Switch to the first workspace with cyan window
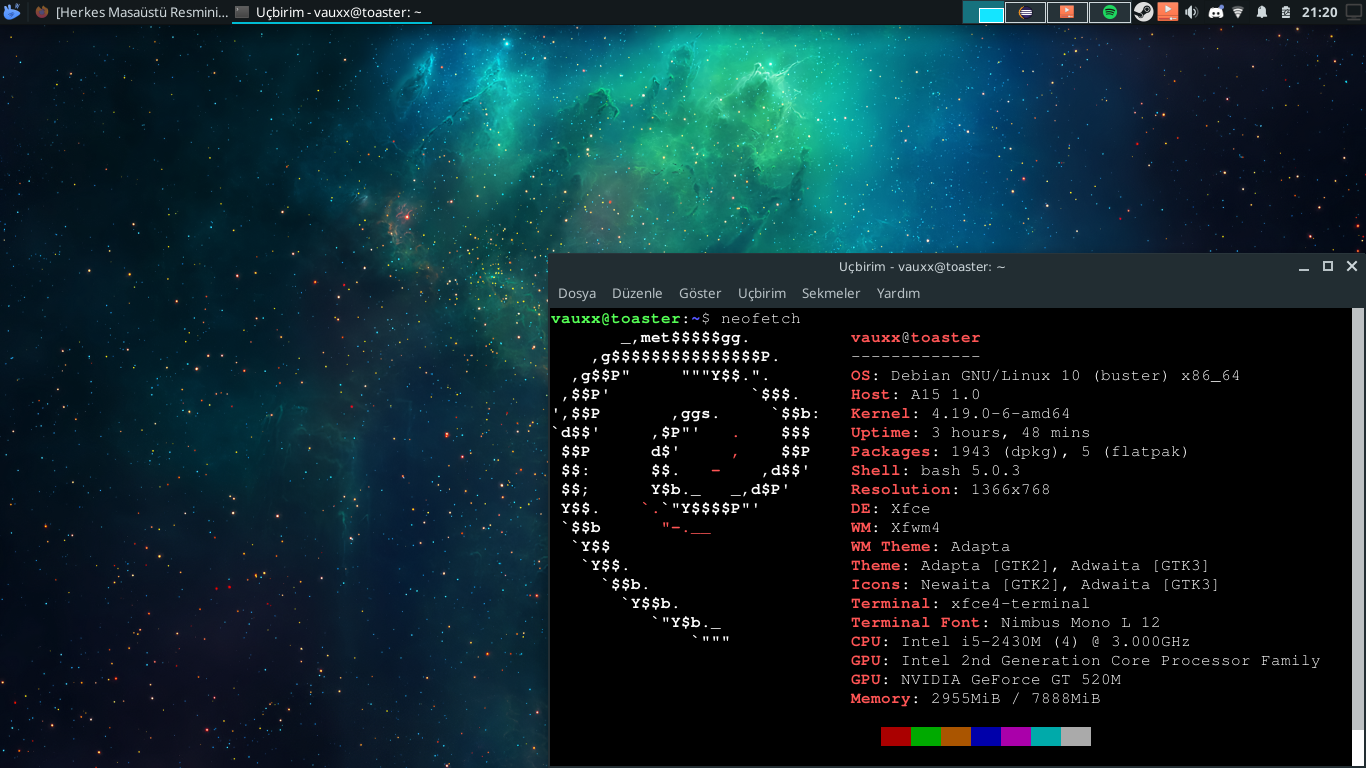Image resolution: width=1366 pixels, height=768 pixels. [x=983, y=13]
